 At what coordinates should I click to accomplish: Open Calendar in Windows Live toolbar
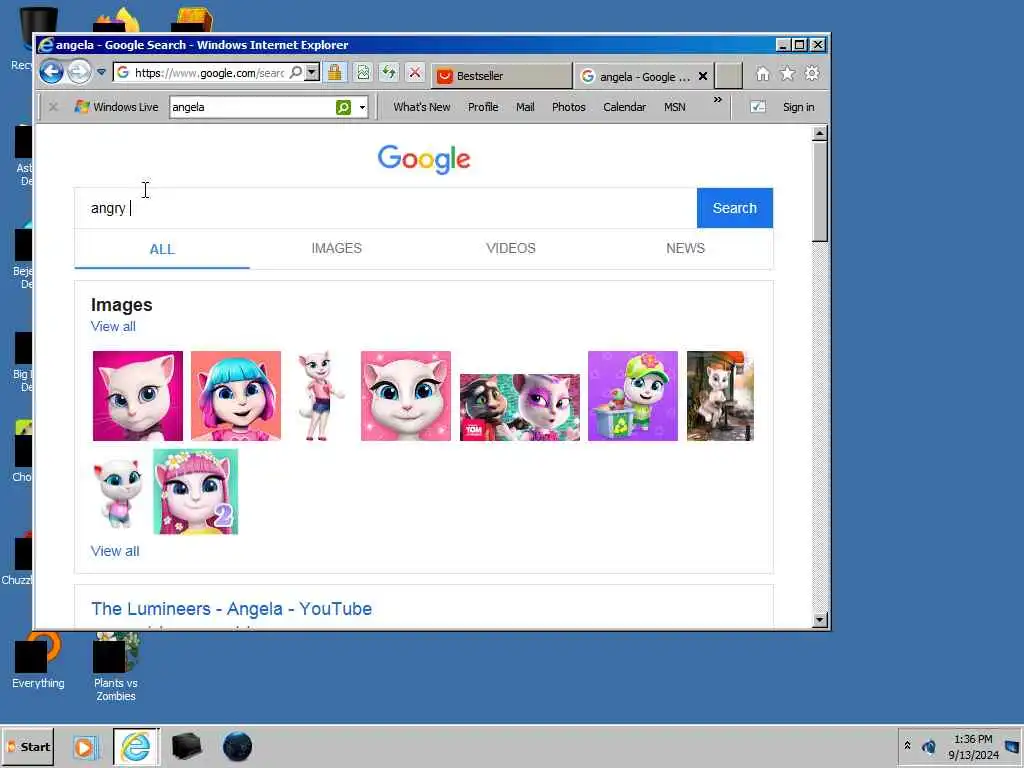click(624, 107)
